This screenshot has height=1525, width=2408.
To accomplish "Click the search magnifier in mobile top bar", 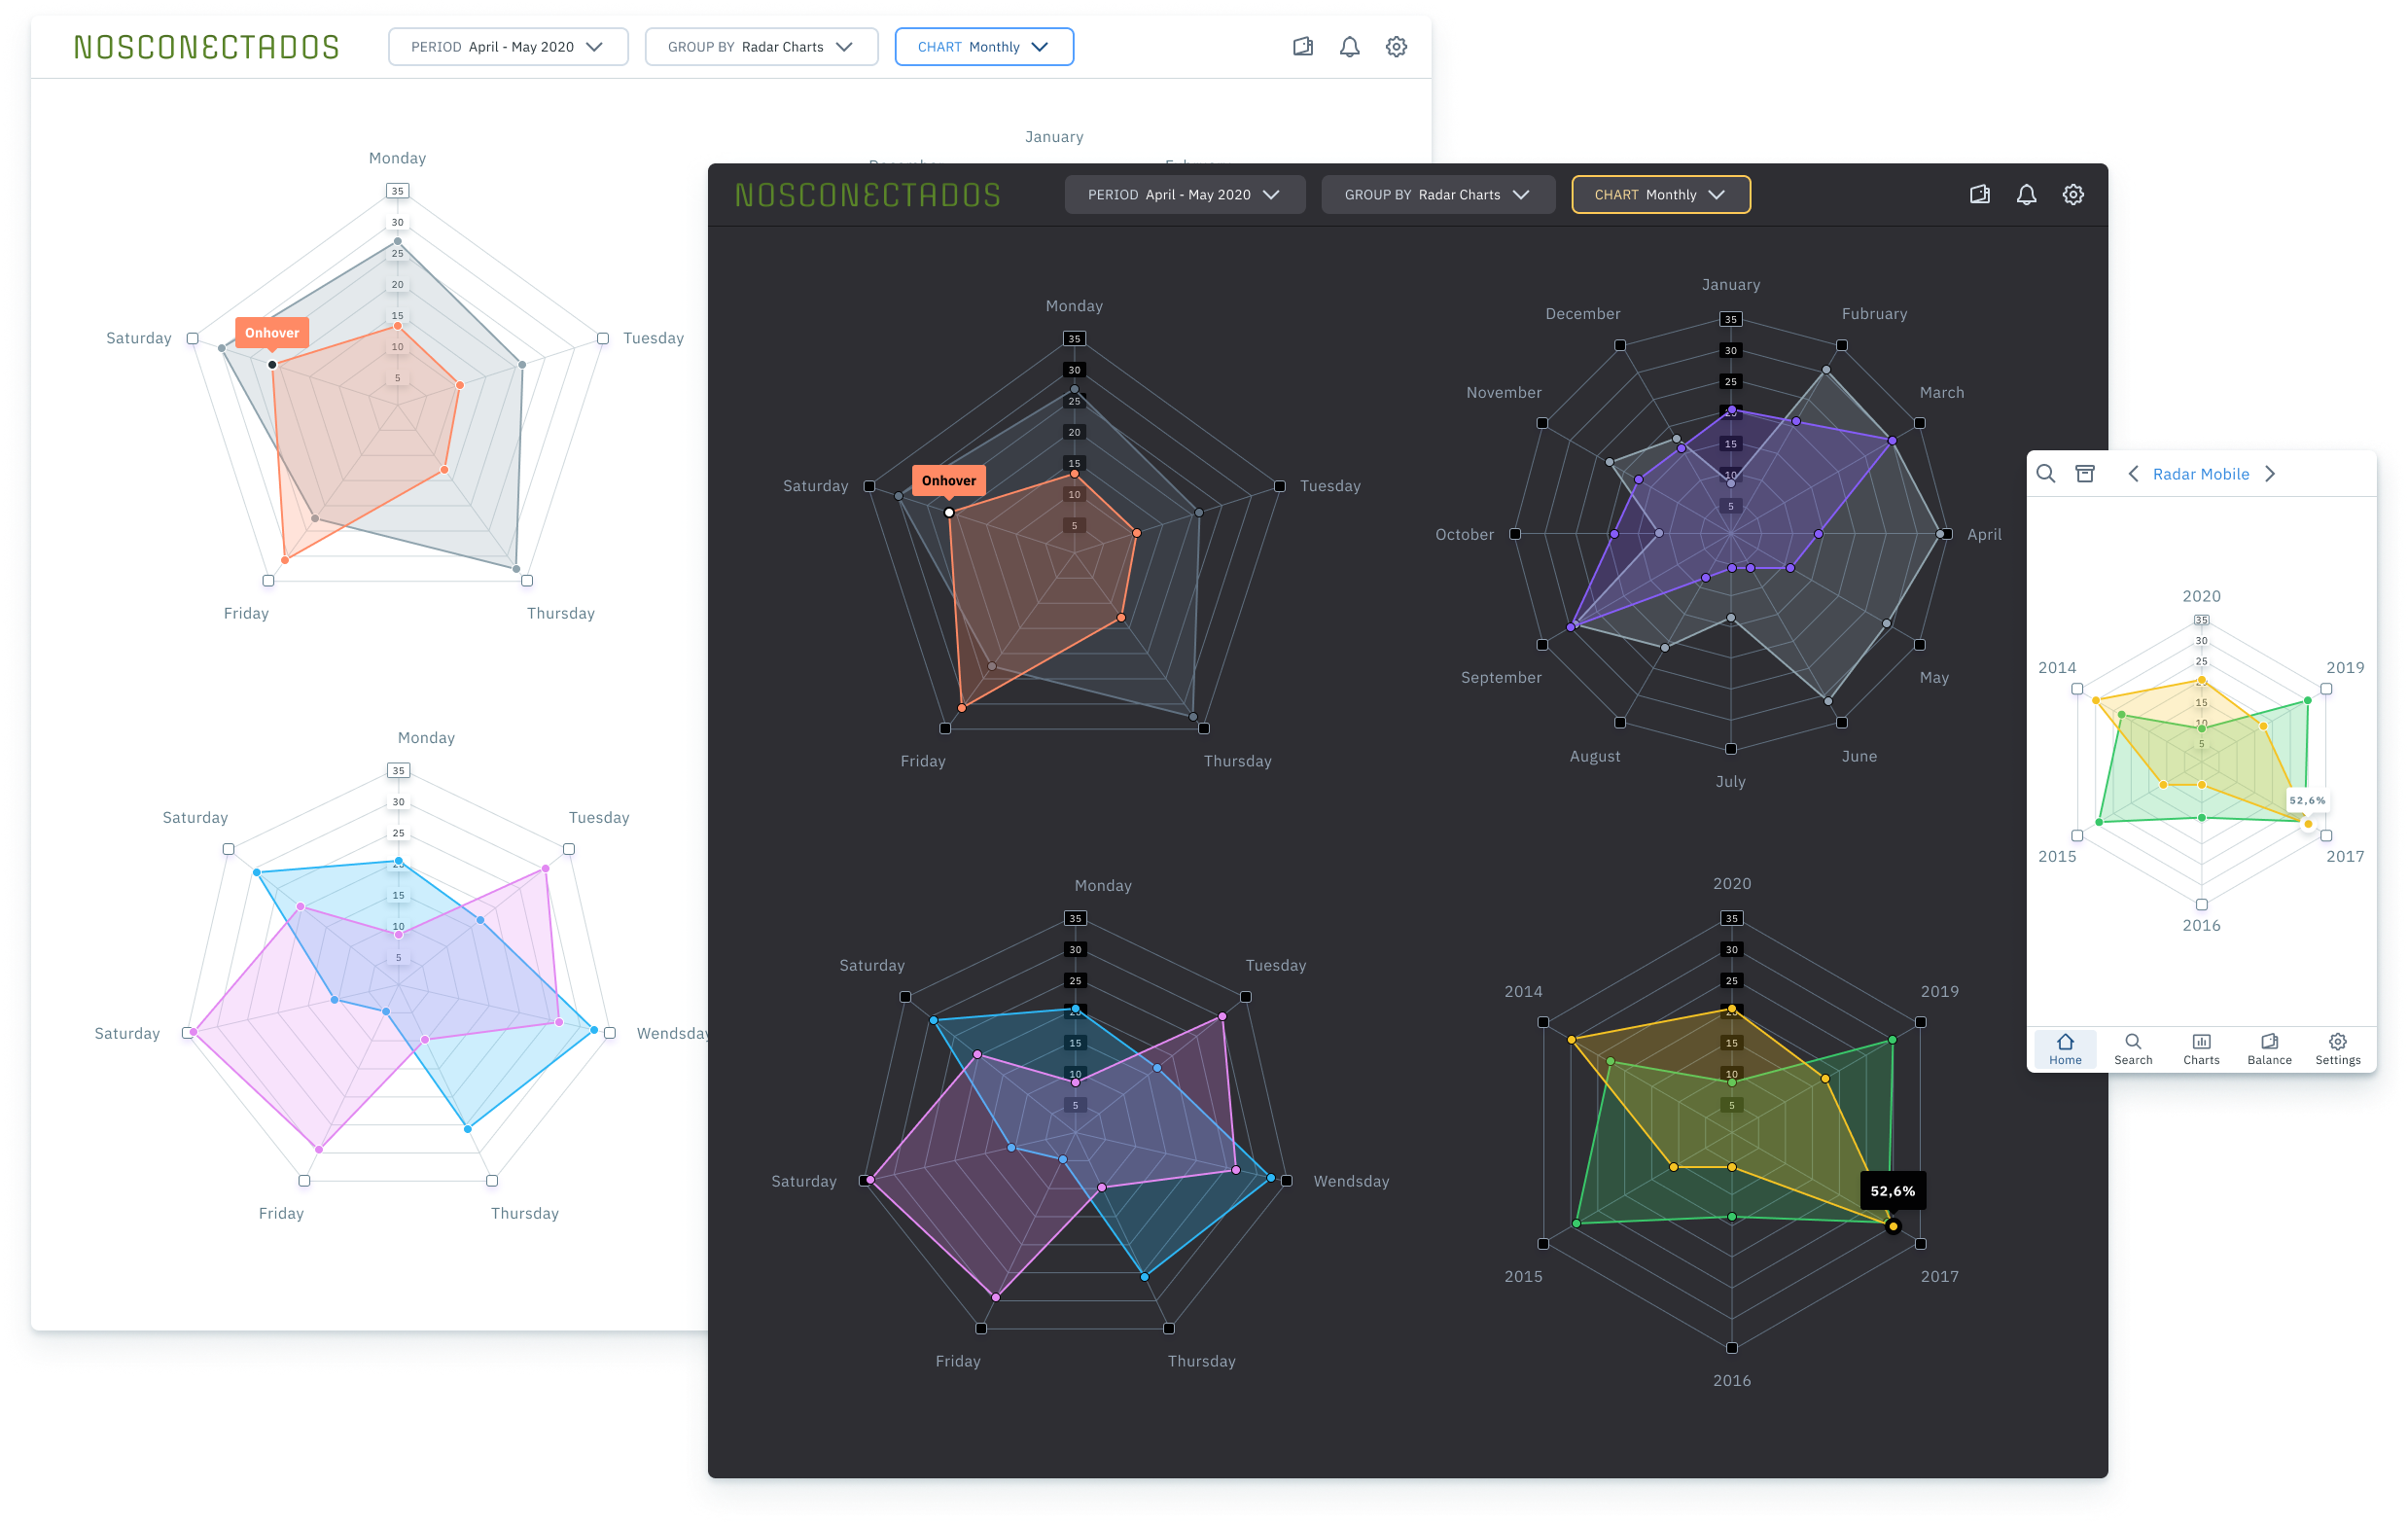I will click(2046, 474).
